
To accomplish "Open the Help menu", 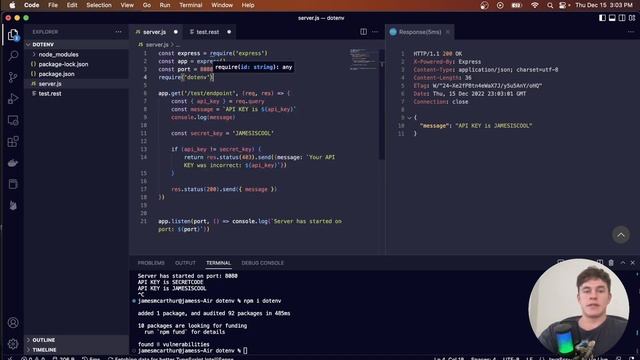I will (x=248, y=5).
